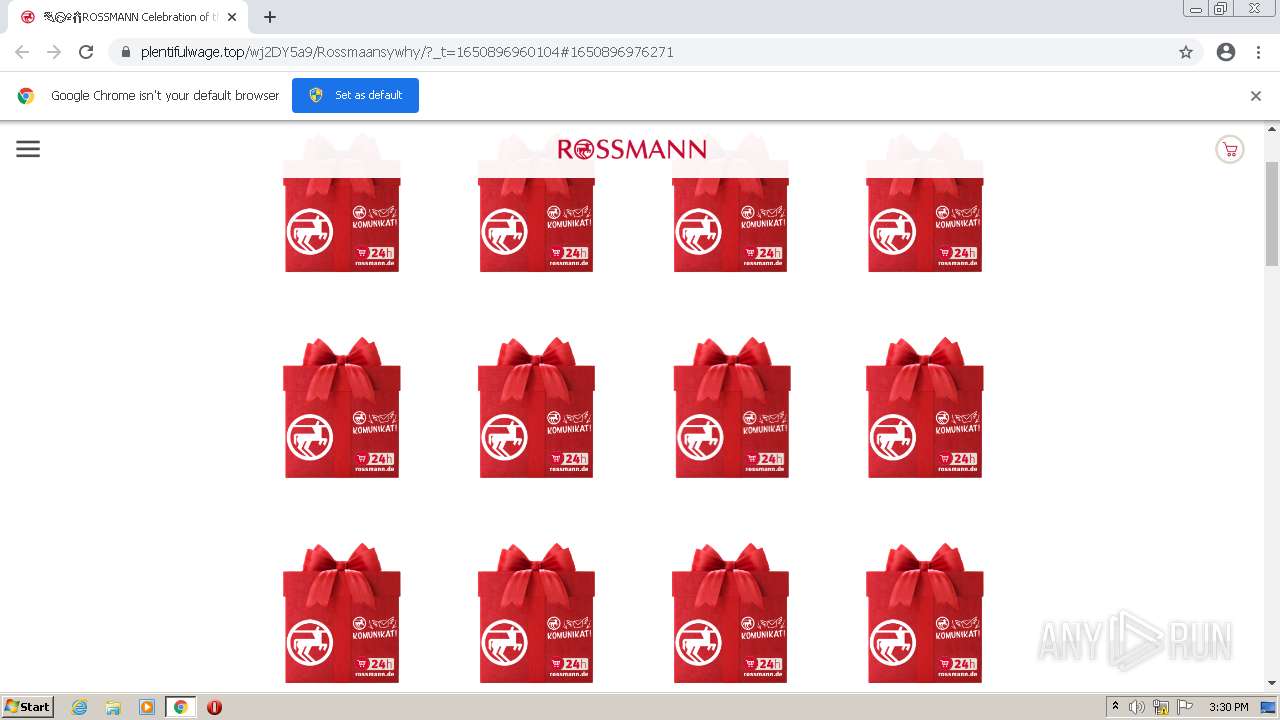Viewport: 1280px width, 720px height.
Task: Launch Internet Explorer from the taskbar
Action: click(79, 707)
